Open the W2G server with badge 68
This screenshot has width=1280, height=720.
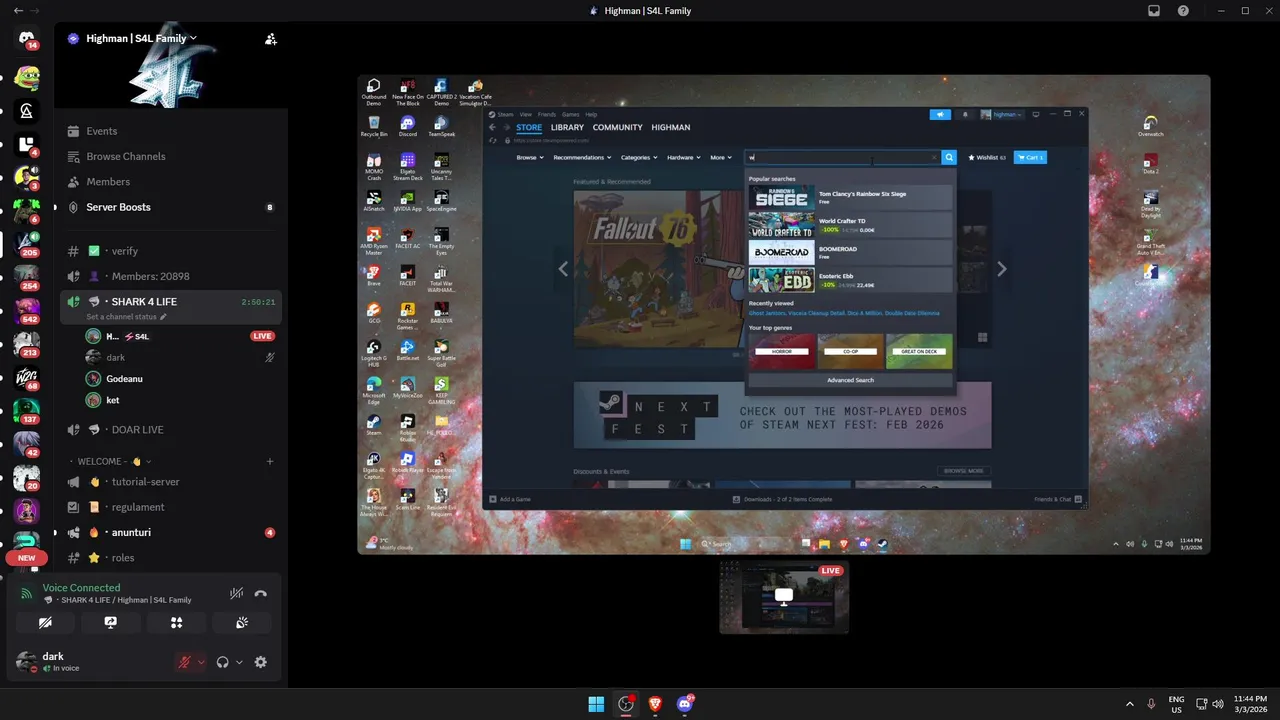(27, 376)
